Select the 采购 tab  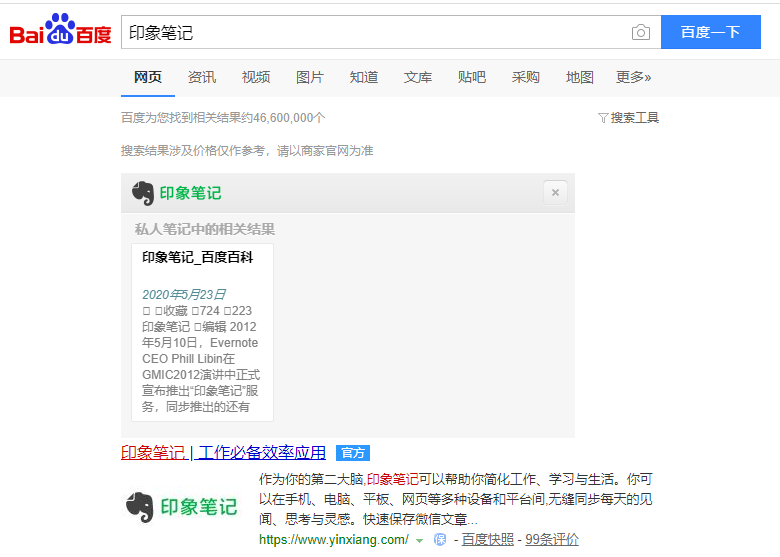[526, 77]
